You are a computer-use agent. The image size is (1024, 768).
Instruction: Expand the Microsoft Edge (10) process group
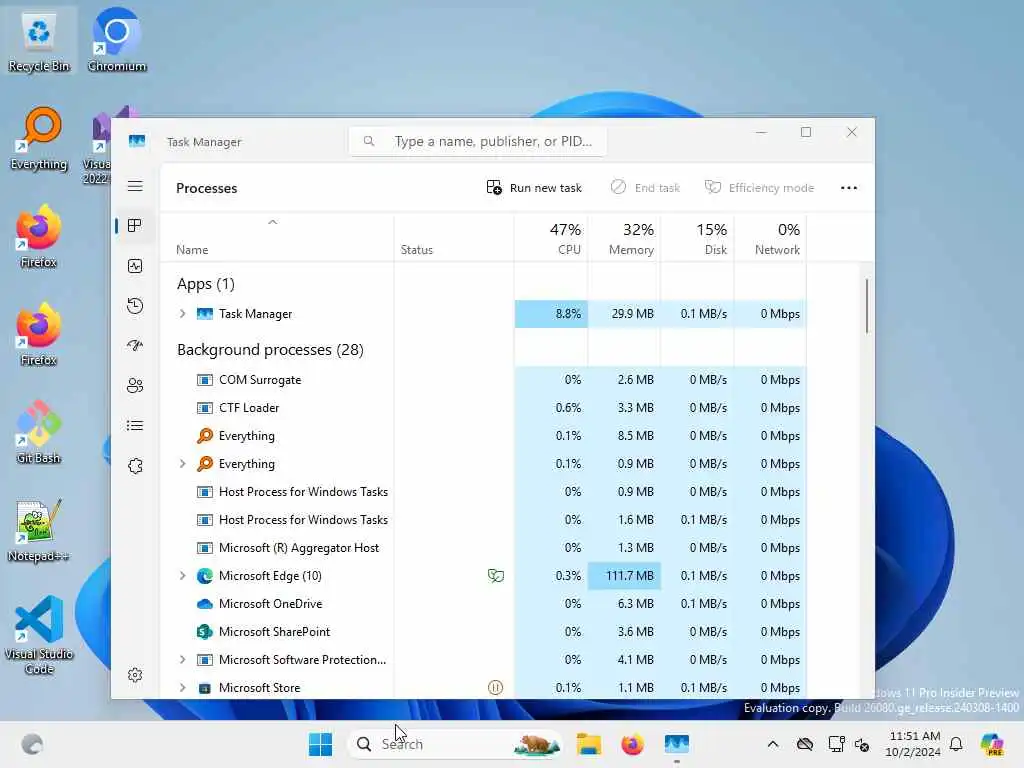point(182,576)
